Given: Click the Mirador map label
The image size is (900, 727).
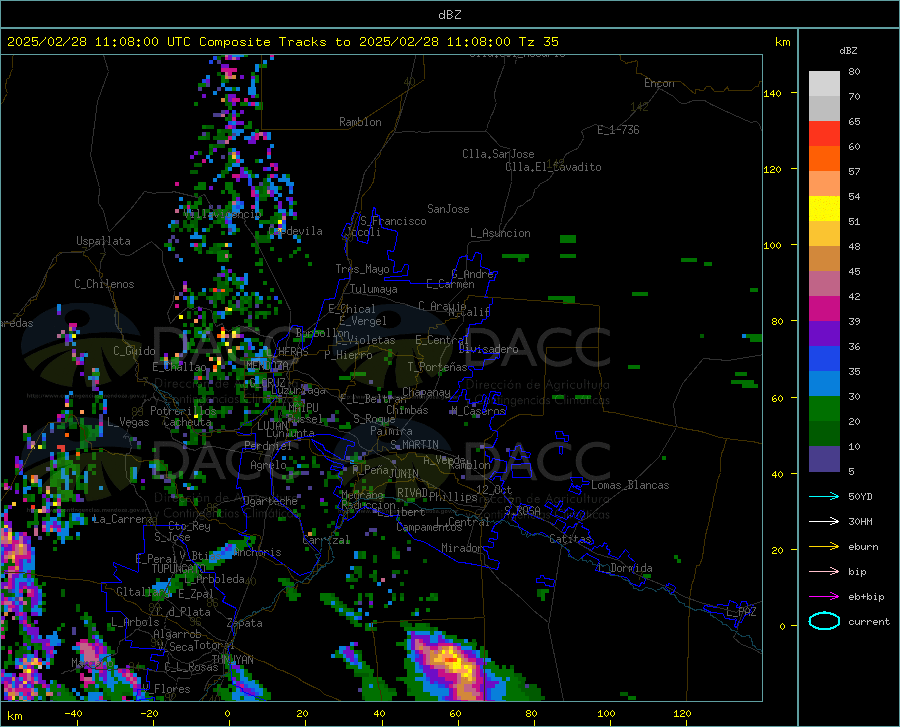Looking at the screenshot, I should point(462,548).
